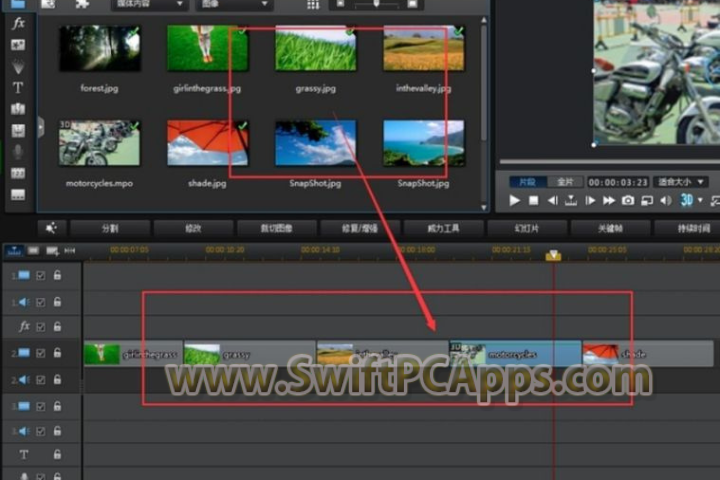Expand the 3D mode options arrow

pos(701,200)
